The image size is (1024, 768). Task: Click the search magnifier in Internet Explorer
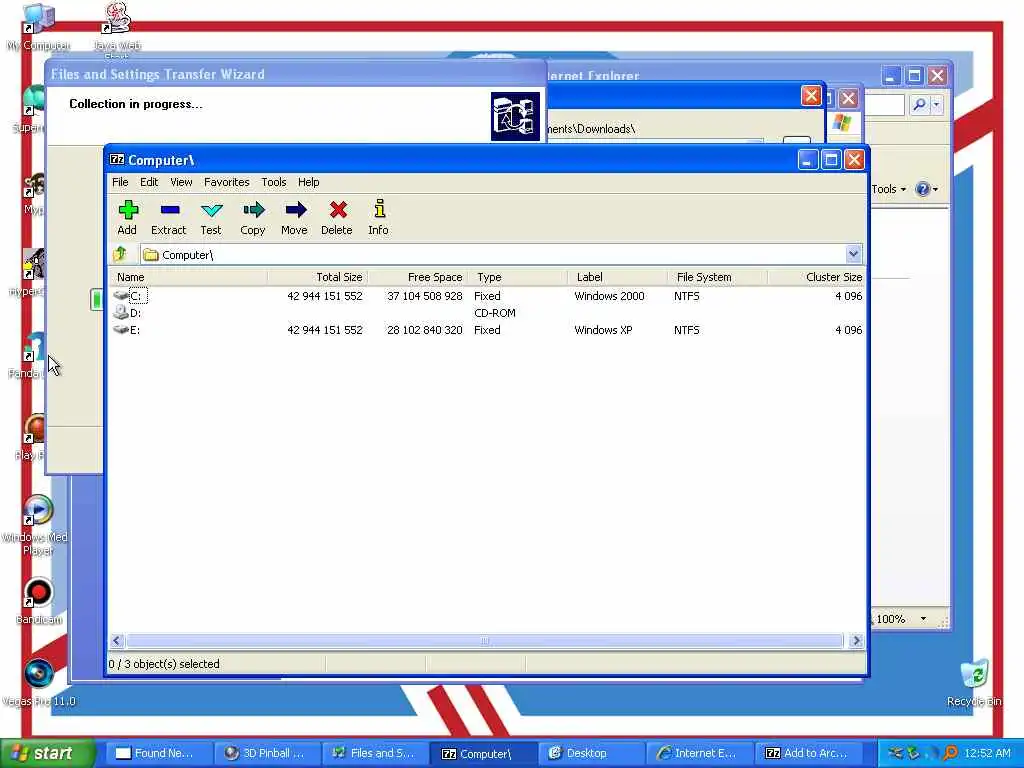click(919, 104)
